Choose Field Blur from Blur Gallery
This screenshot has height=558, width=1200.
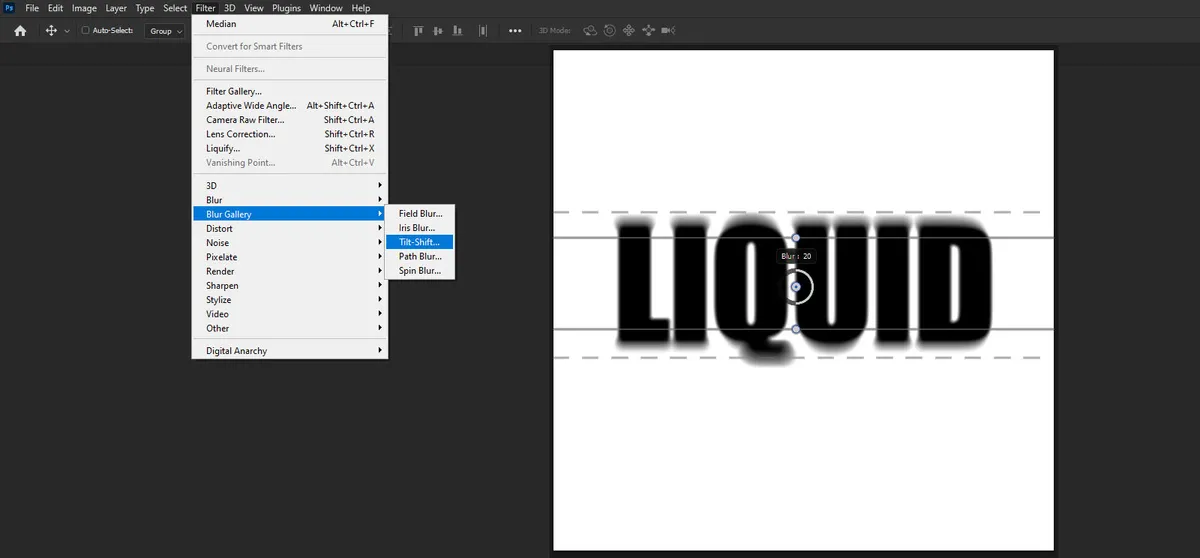[420, 214]
